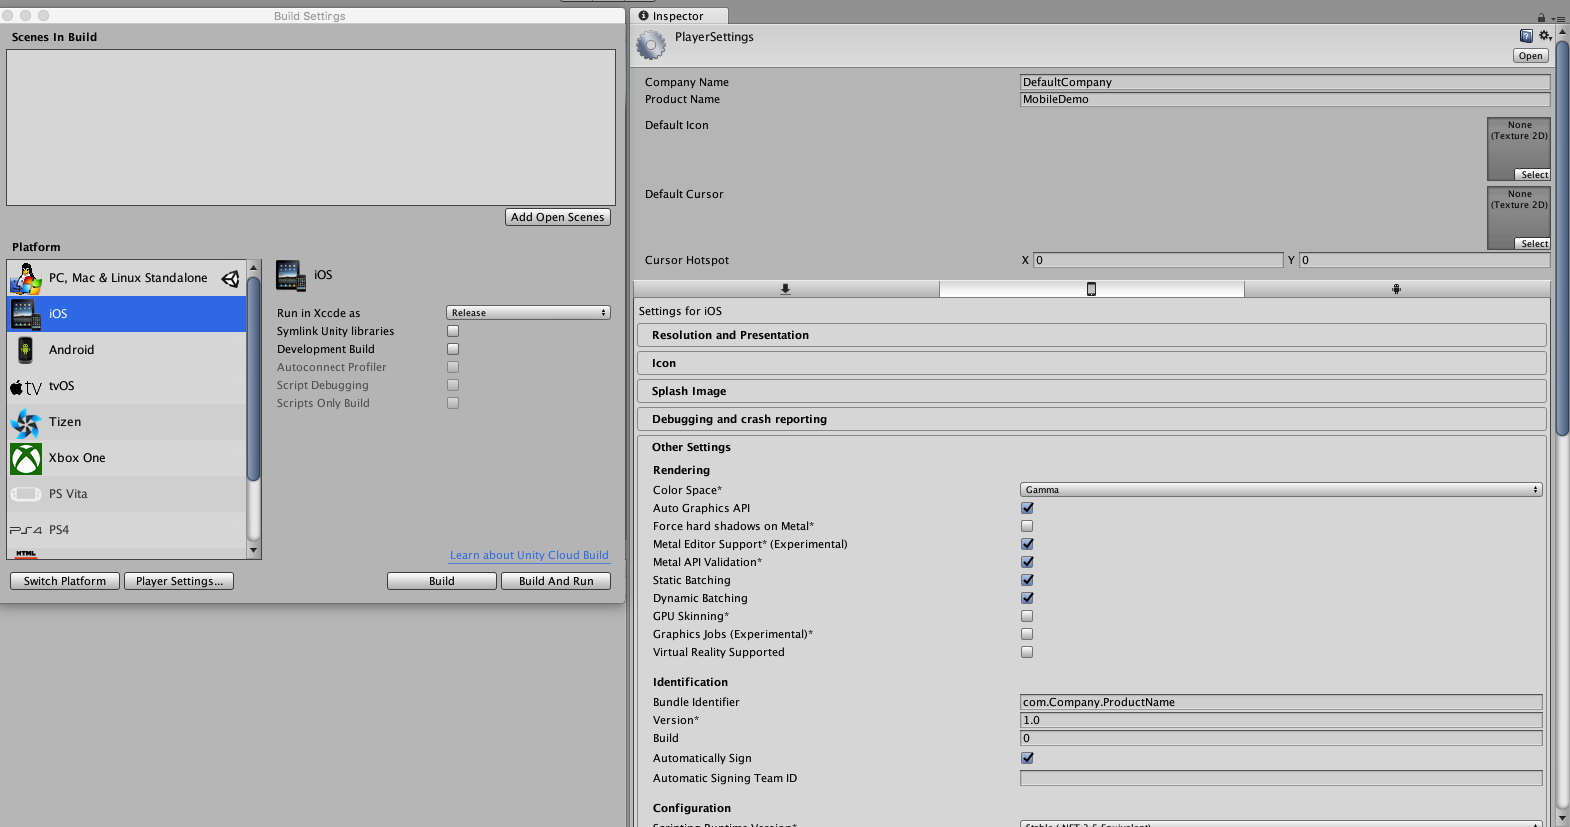The width and height of the screenshot is (1570, 827).
Task: Open the Inspector gear context menu
Action: tap(1545, 36)
